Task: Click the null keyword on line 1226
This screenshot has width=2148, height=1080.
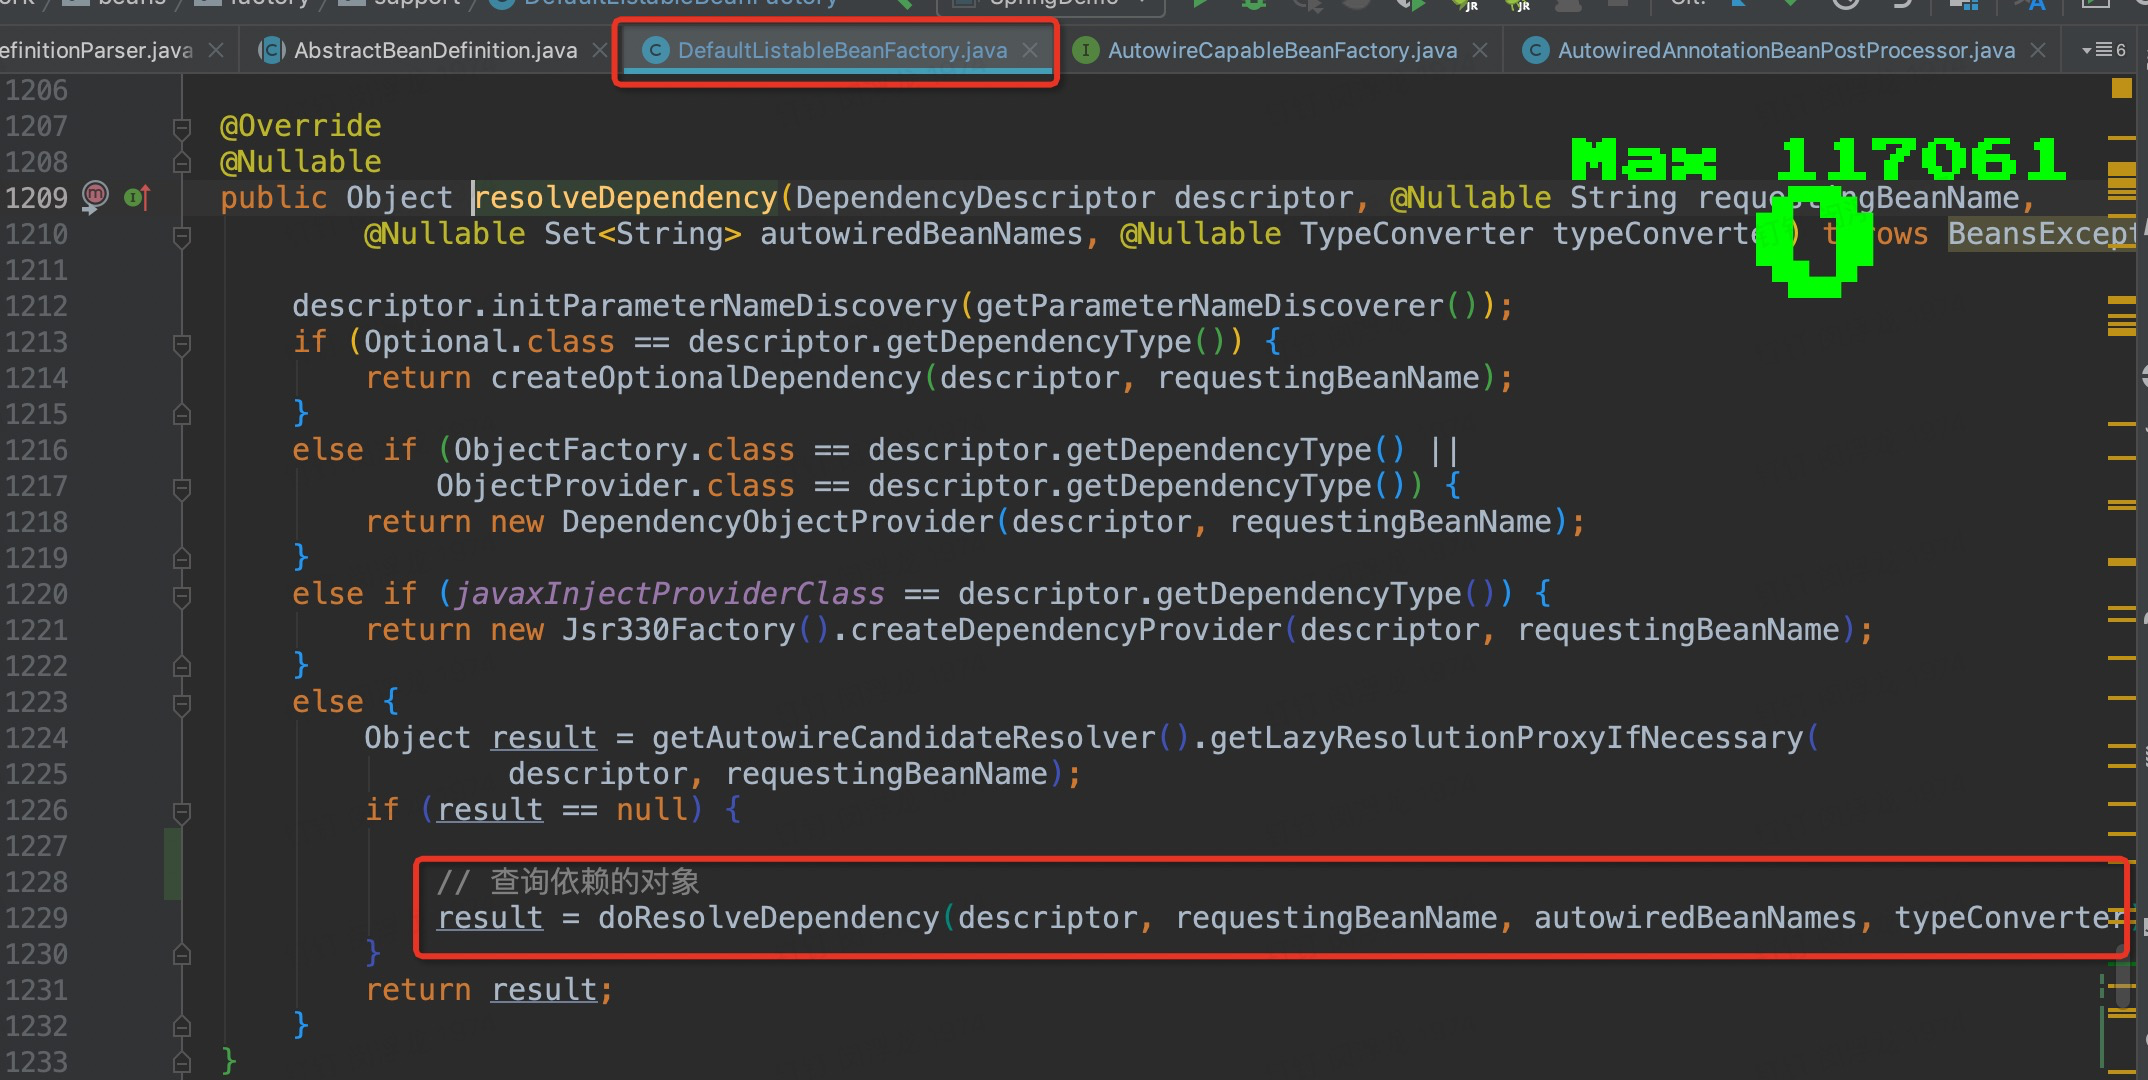Action: tap(651, 810)
